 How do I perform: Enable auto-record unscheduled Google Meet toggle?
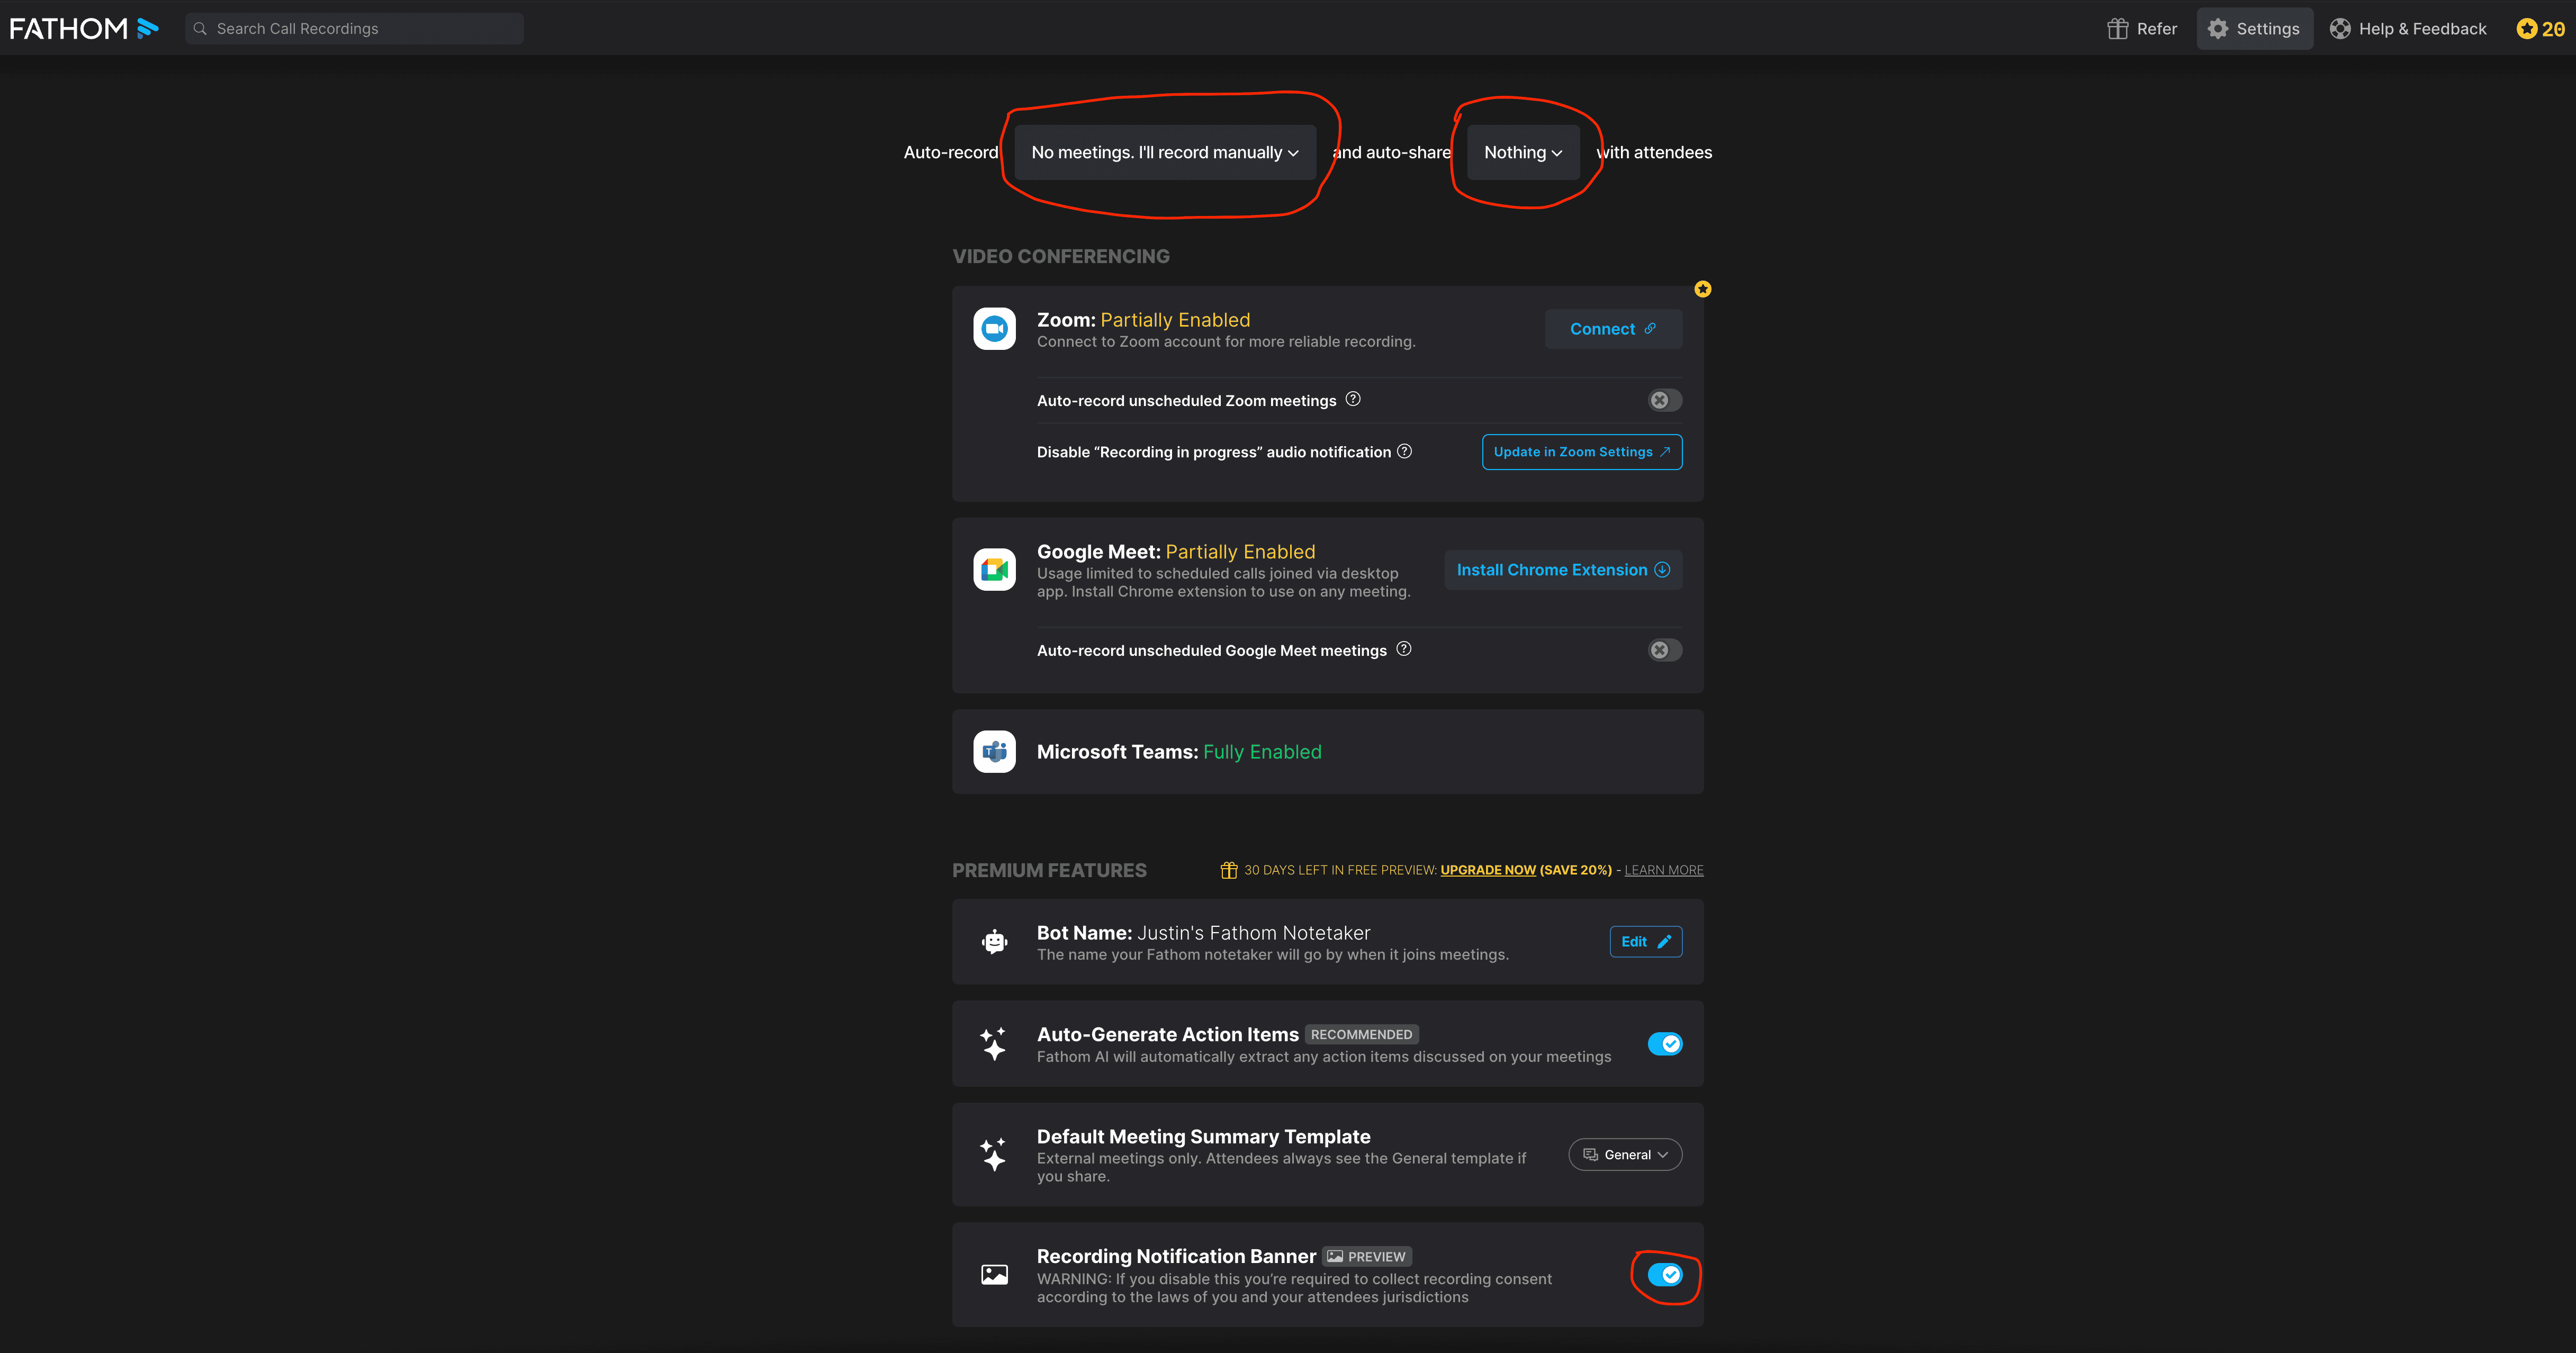(x=1665, y=650)
